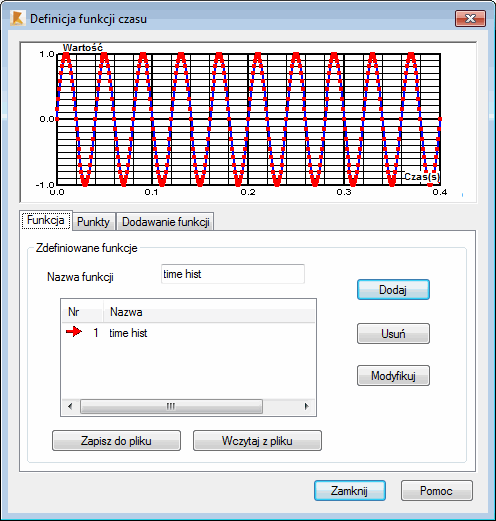Viewport: 496px width, 521px height.
Task: Click Wczytaj z pliku button
Action: tap(257, 441)
